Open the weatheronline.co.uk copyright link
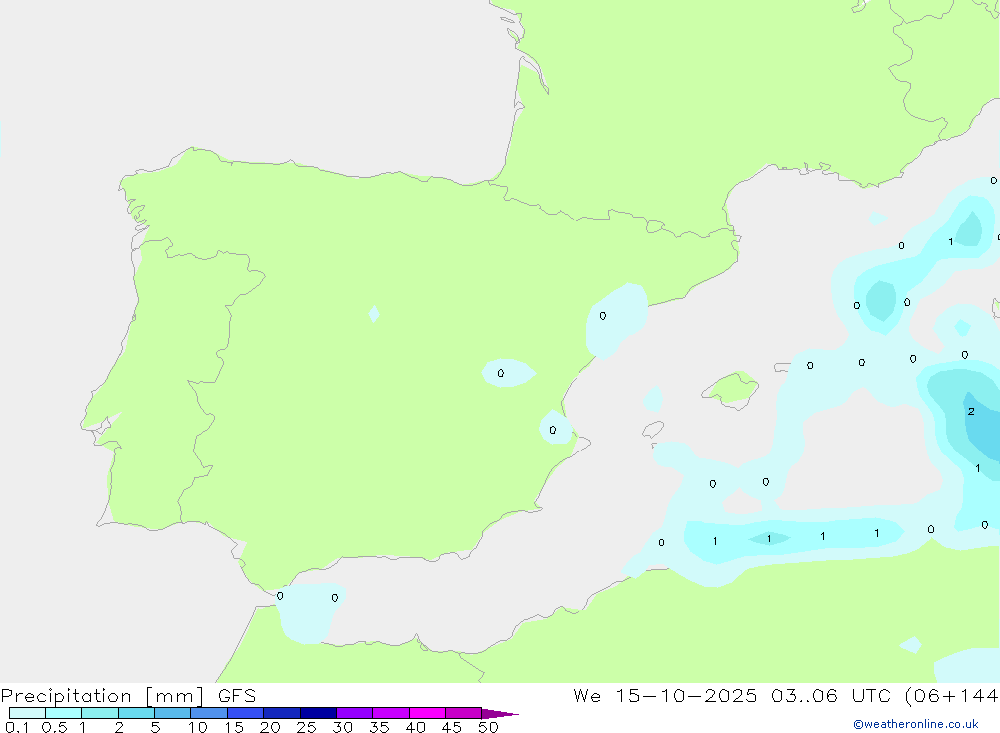The width and height of the screenshot is (1000, 733). coord(916,724)
